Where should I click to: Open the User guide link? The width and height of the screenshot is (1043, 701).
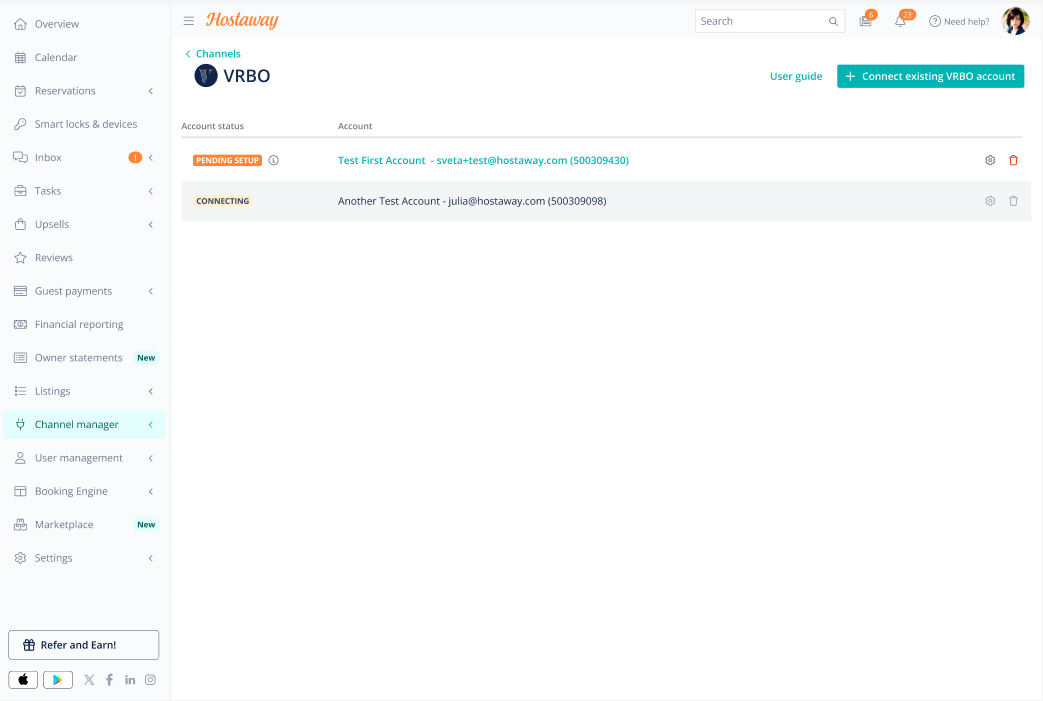(796, 76)
